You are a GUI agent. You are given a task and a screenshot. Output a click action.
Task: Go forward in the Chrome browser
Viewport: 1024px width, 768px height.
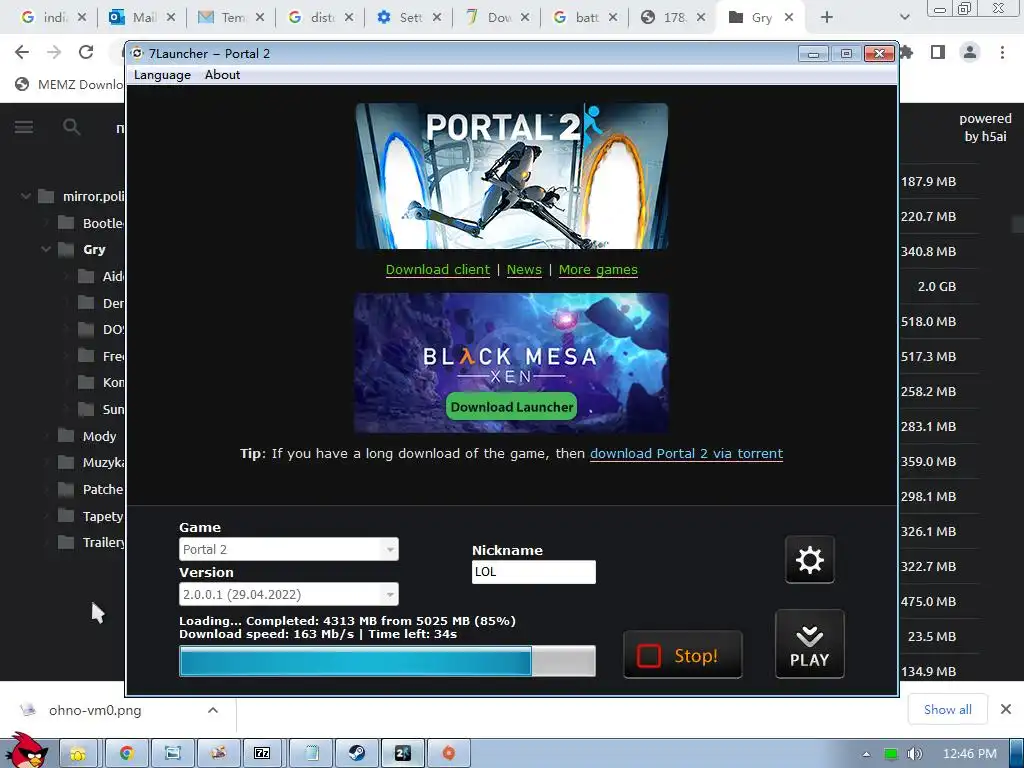(x=54, y=52)
